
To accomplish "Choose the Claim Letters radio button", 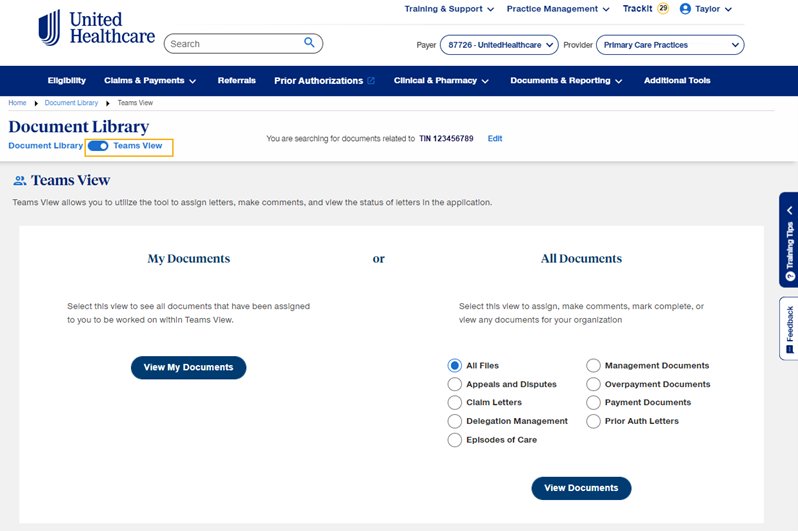I will (x=454, y=403).
